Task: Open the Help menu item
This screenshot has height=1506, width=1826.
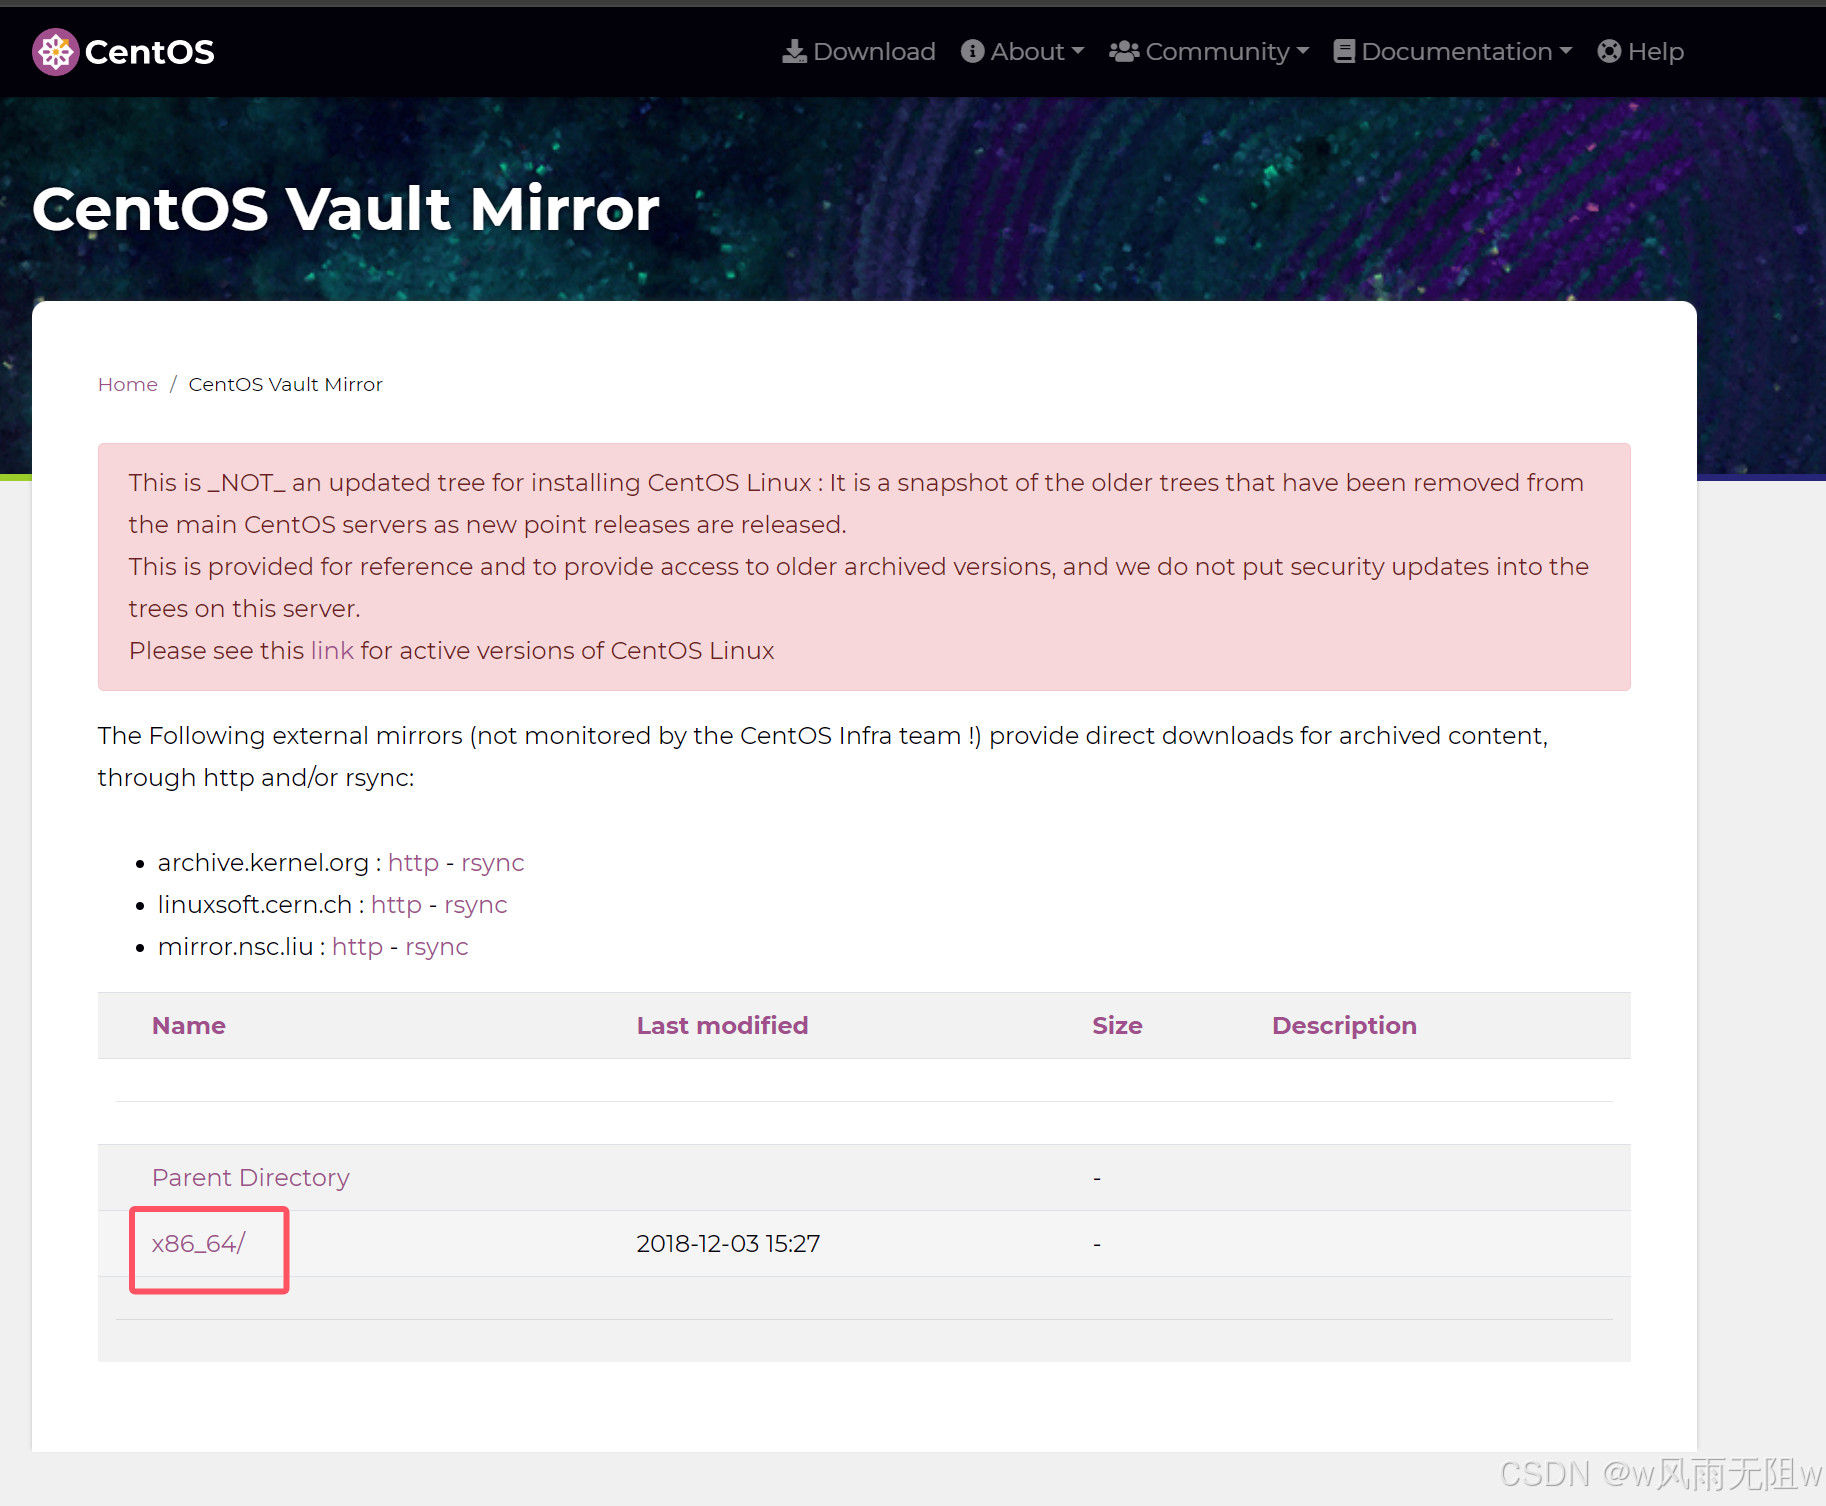Action: 1640,51
